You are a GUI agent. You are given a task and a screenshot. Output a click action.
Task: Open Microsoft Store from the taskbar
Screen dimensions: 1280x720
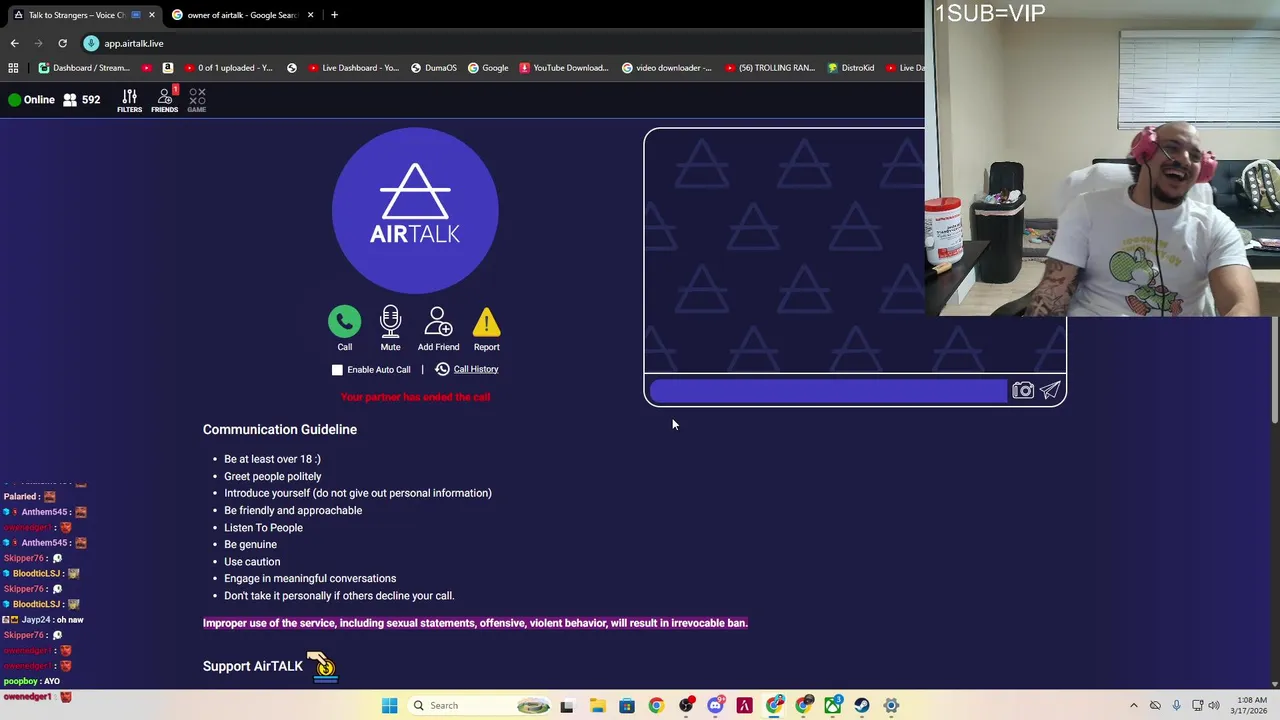(626, 705)
